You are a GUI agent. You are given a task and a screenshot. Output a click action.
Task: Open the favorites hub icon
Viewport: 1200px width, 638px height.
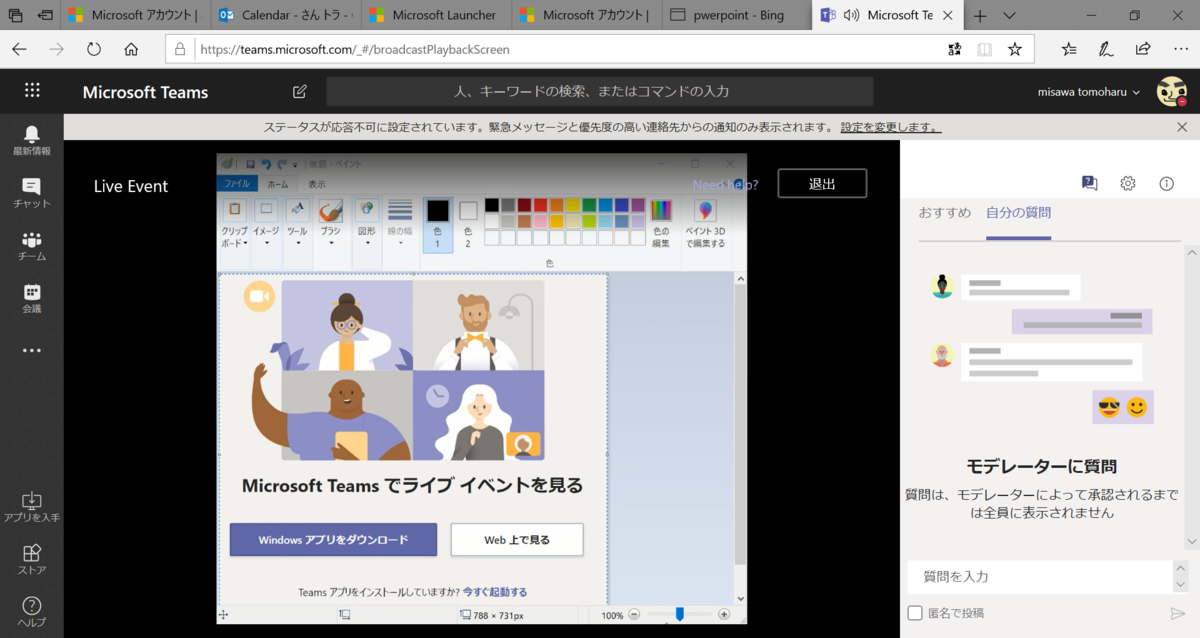[1069, 48]
